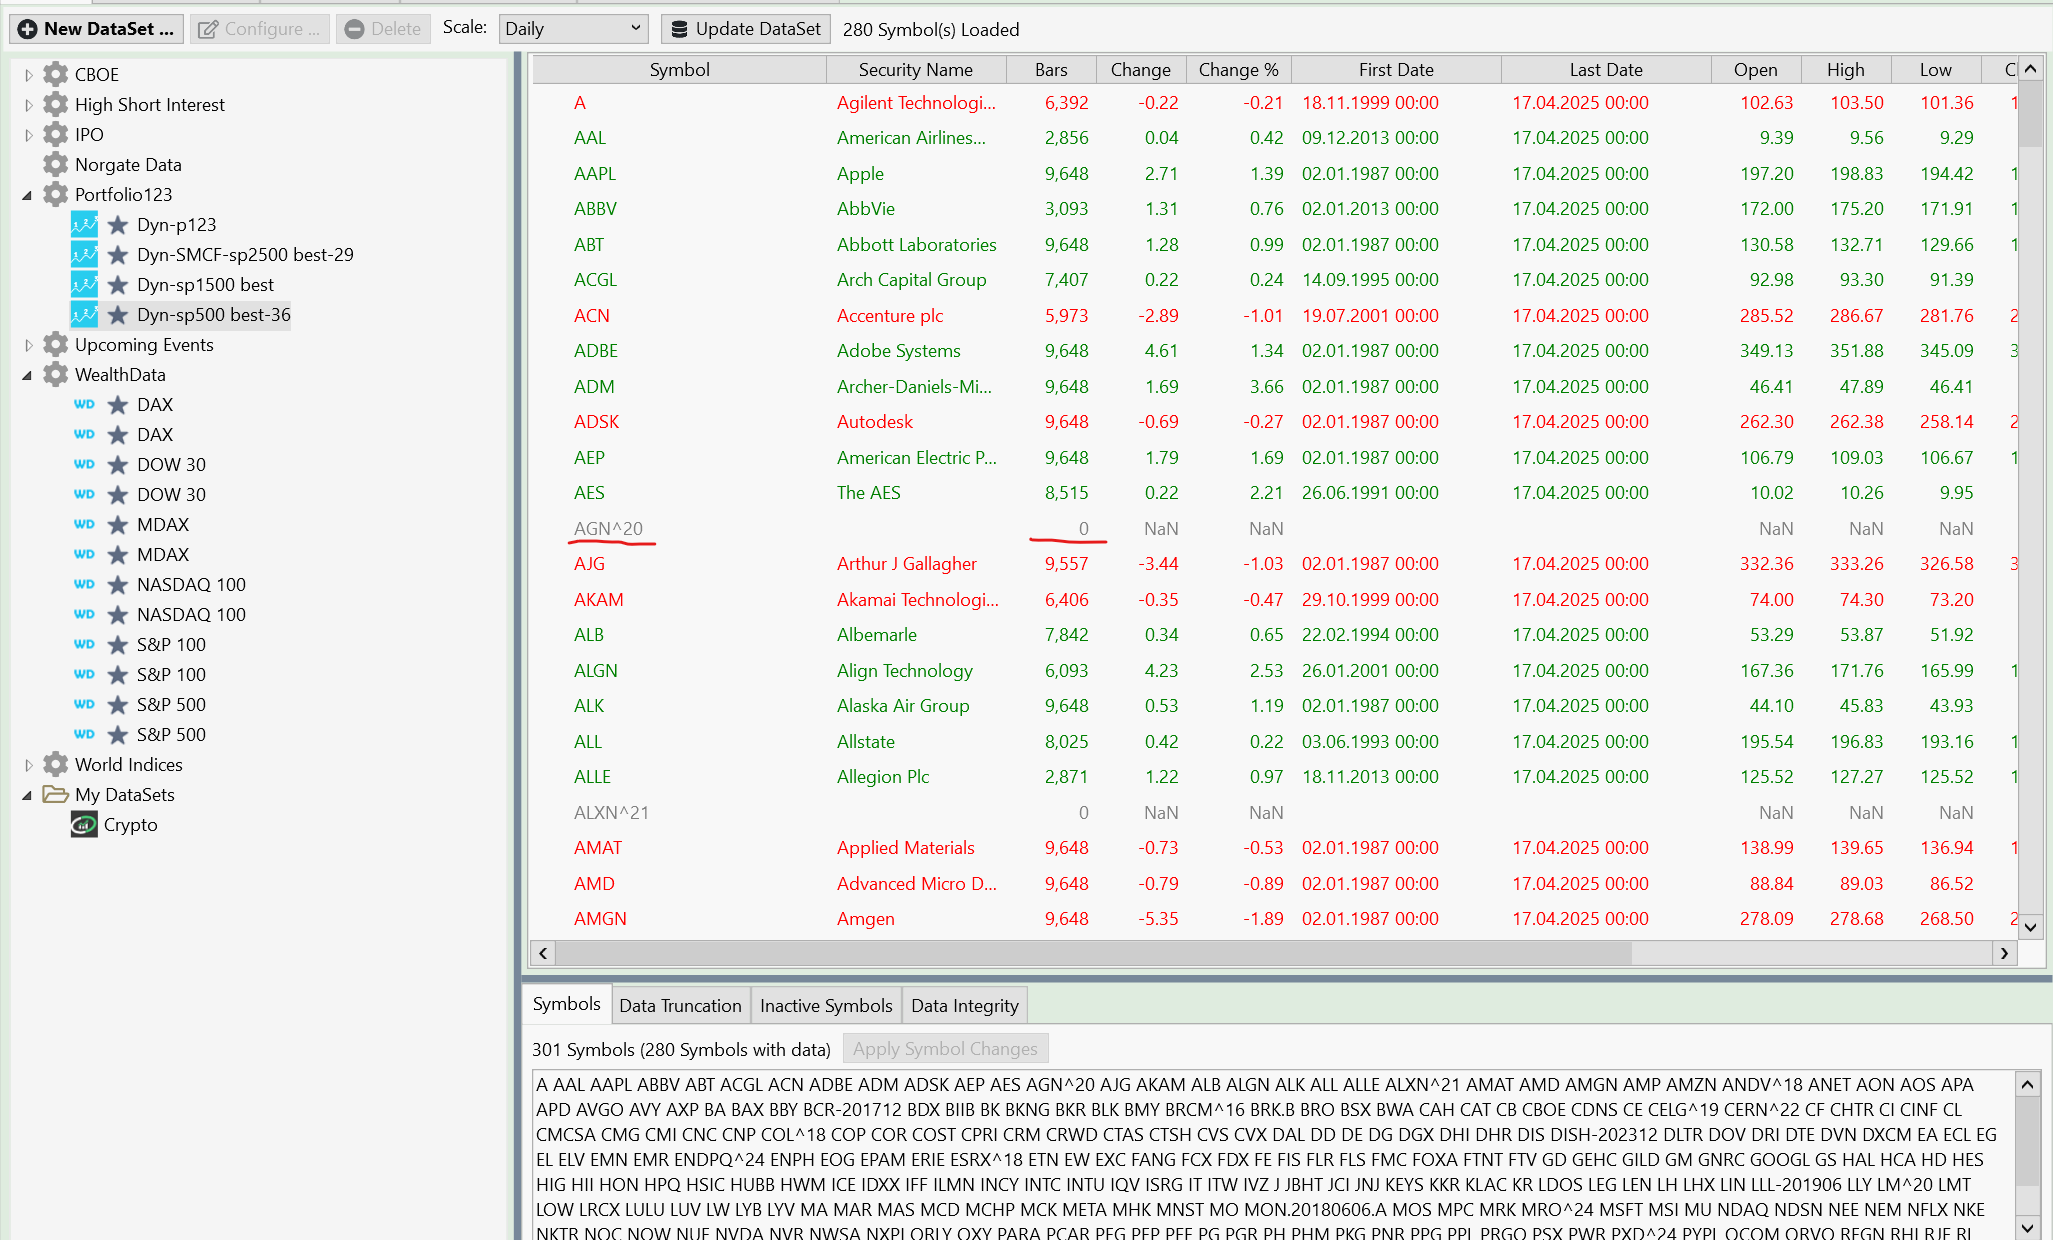Collapse the Portfolio123 tree node
This screenshot has width=2053, height=1240.
28,195
